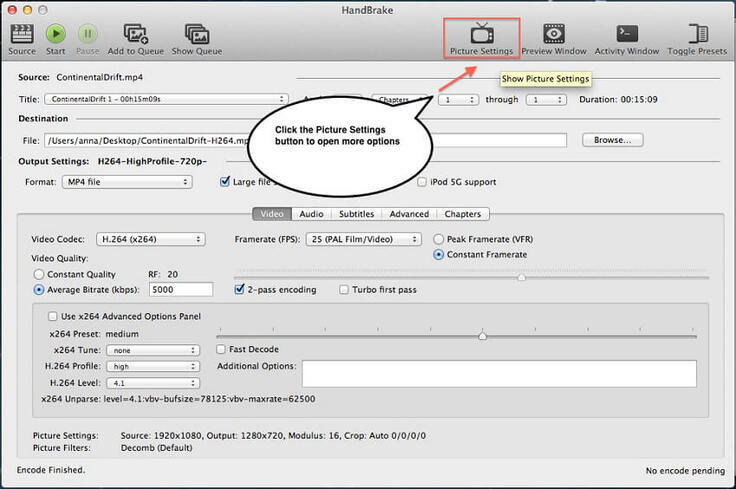Click the Source ContinentalDrift.mp4 filename
The width and height of the screenshot is (736, 489).
[x=100, y=77]
